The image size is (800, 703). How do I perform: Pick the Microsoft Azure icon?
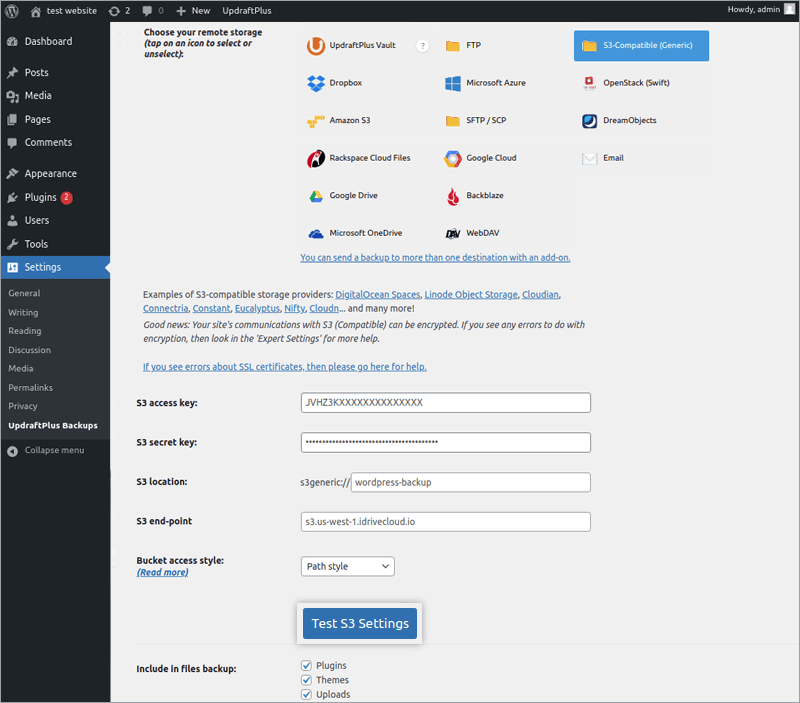(x=453, y=83)
